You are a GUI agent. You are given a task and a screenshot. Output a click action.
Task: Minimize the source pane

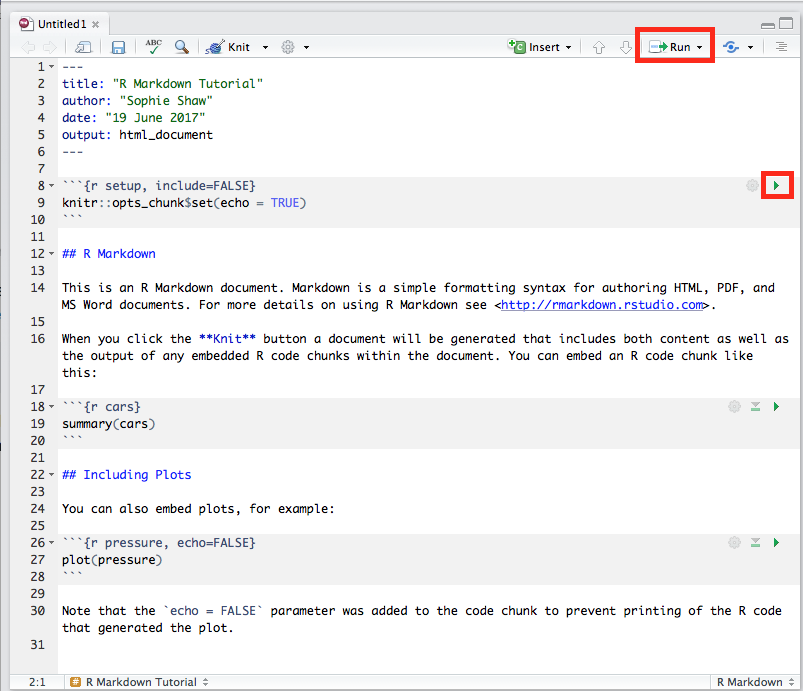[768, 25]
